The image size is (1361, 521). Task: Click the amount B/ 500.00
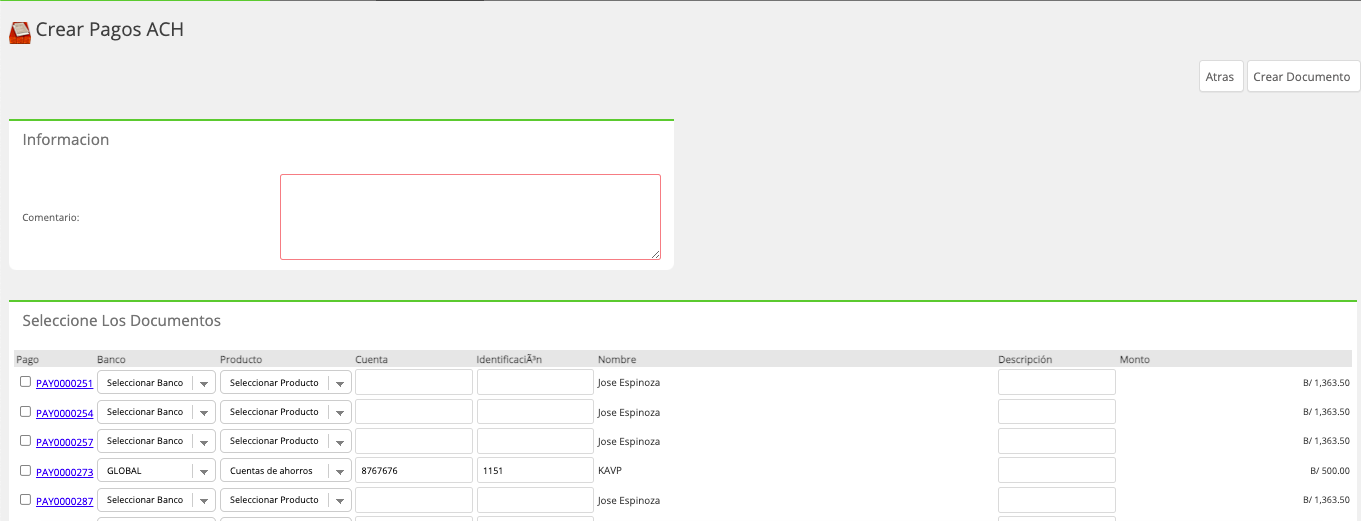click(x=1330, y=470)
